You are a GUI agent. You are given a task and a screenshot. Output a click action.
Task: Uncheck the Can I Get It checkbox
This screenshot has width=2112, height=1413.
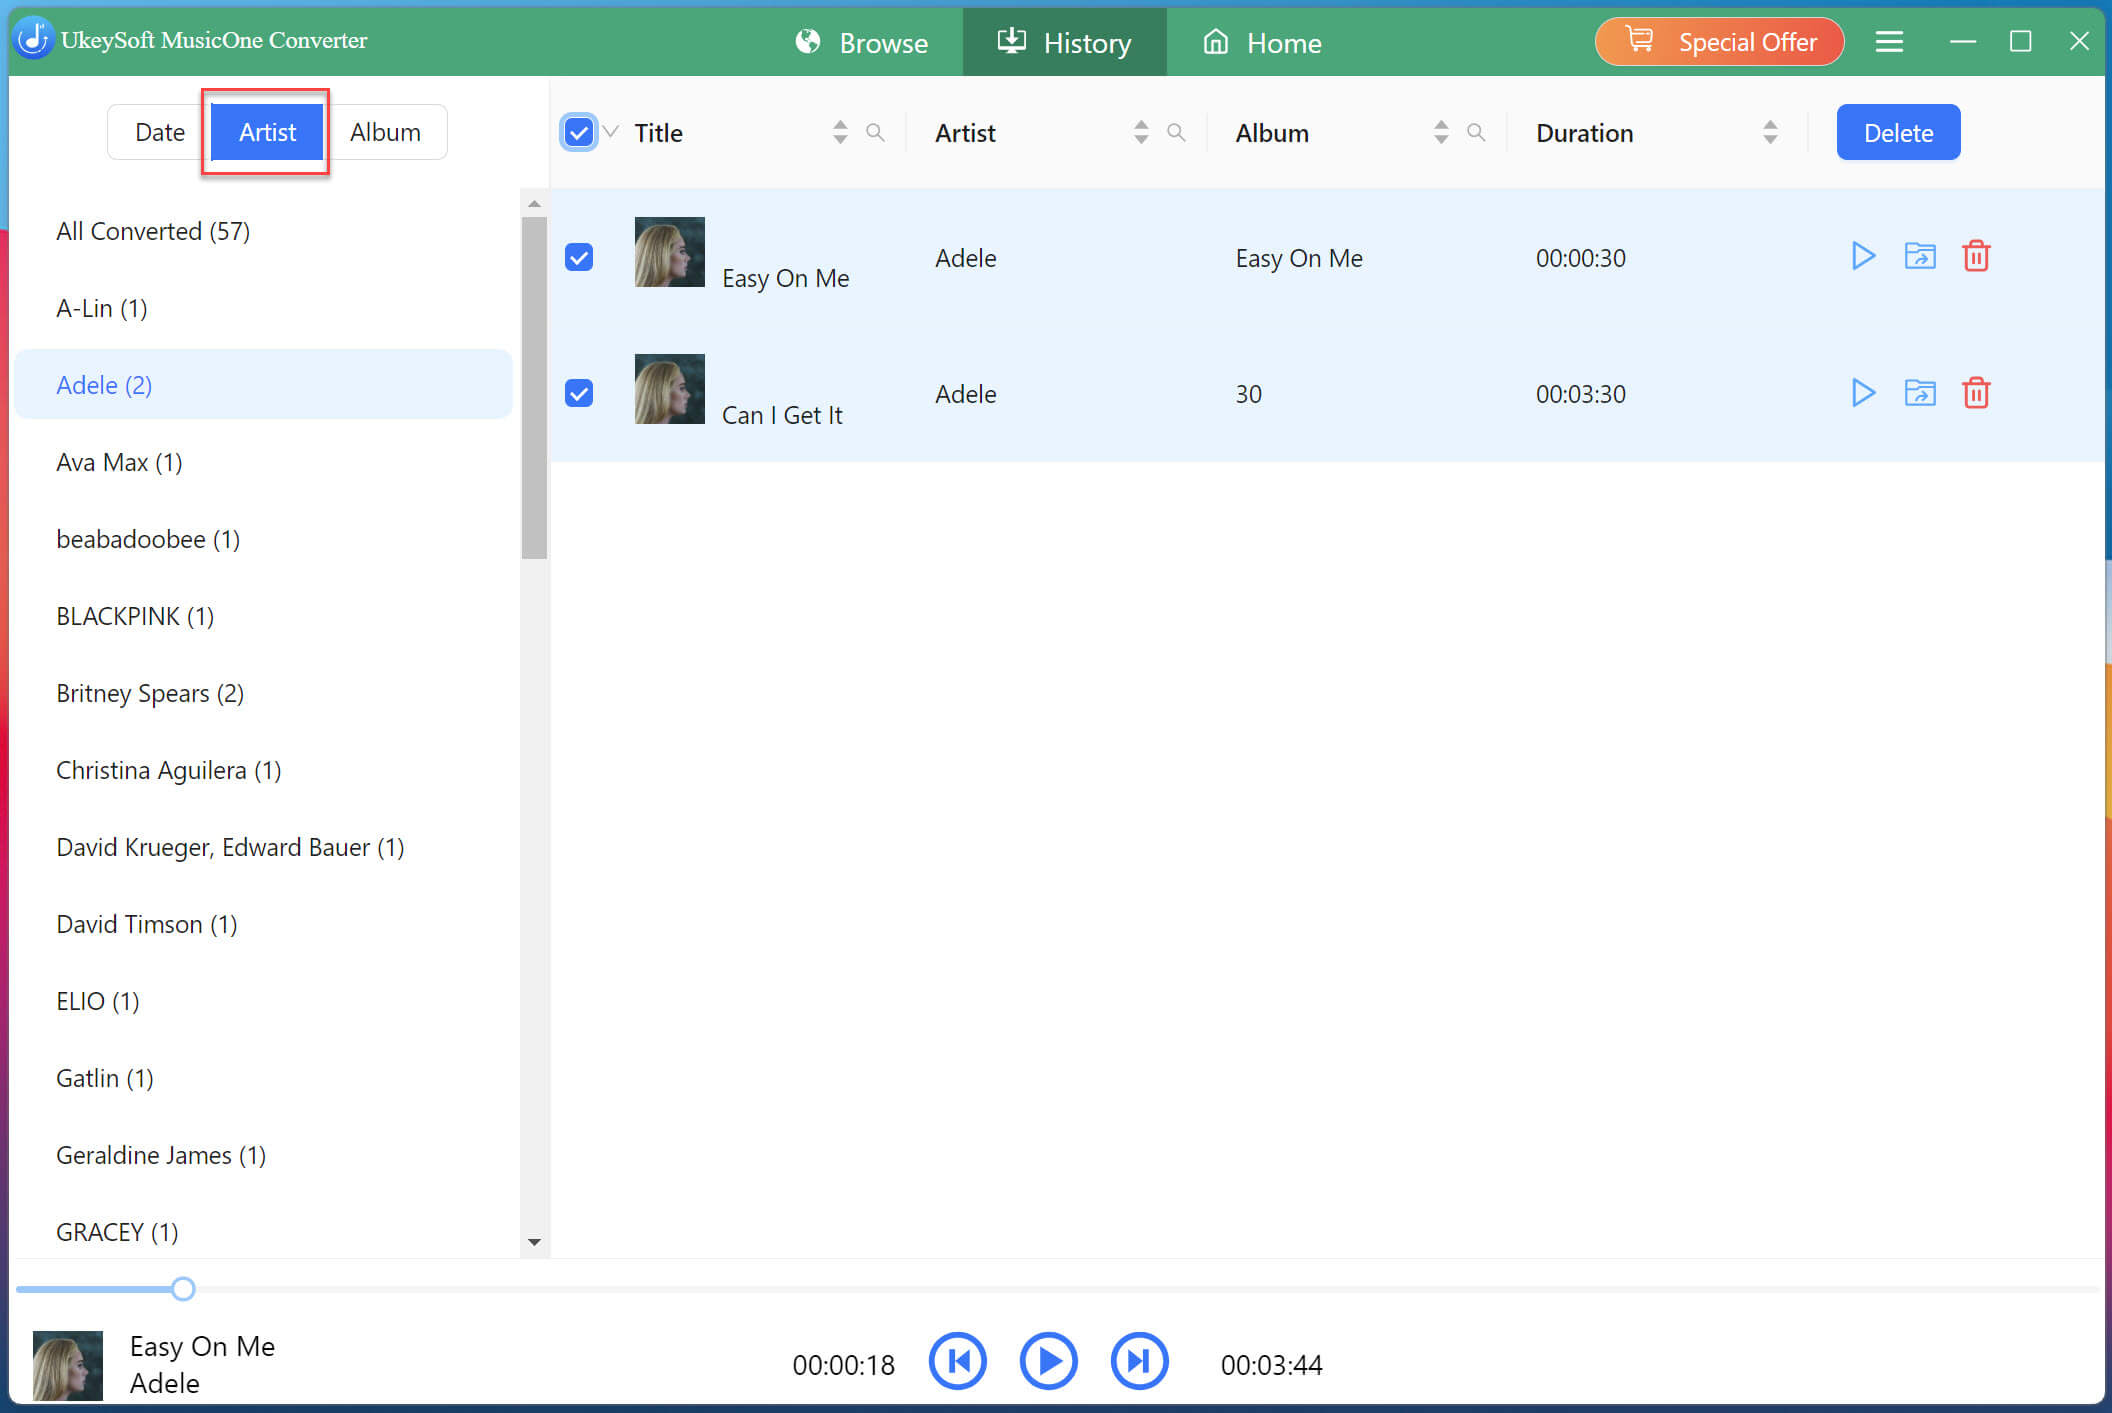tap(579, 393)
